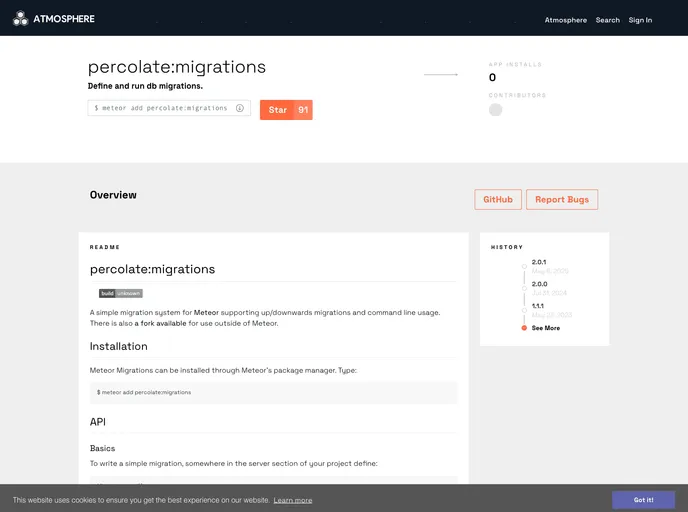
Task: Click the README code block install command
Action: (x=274, y=392)
